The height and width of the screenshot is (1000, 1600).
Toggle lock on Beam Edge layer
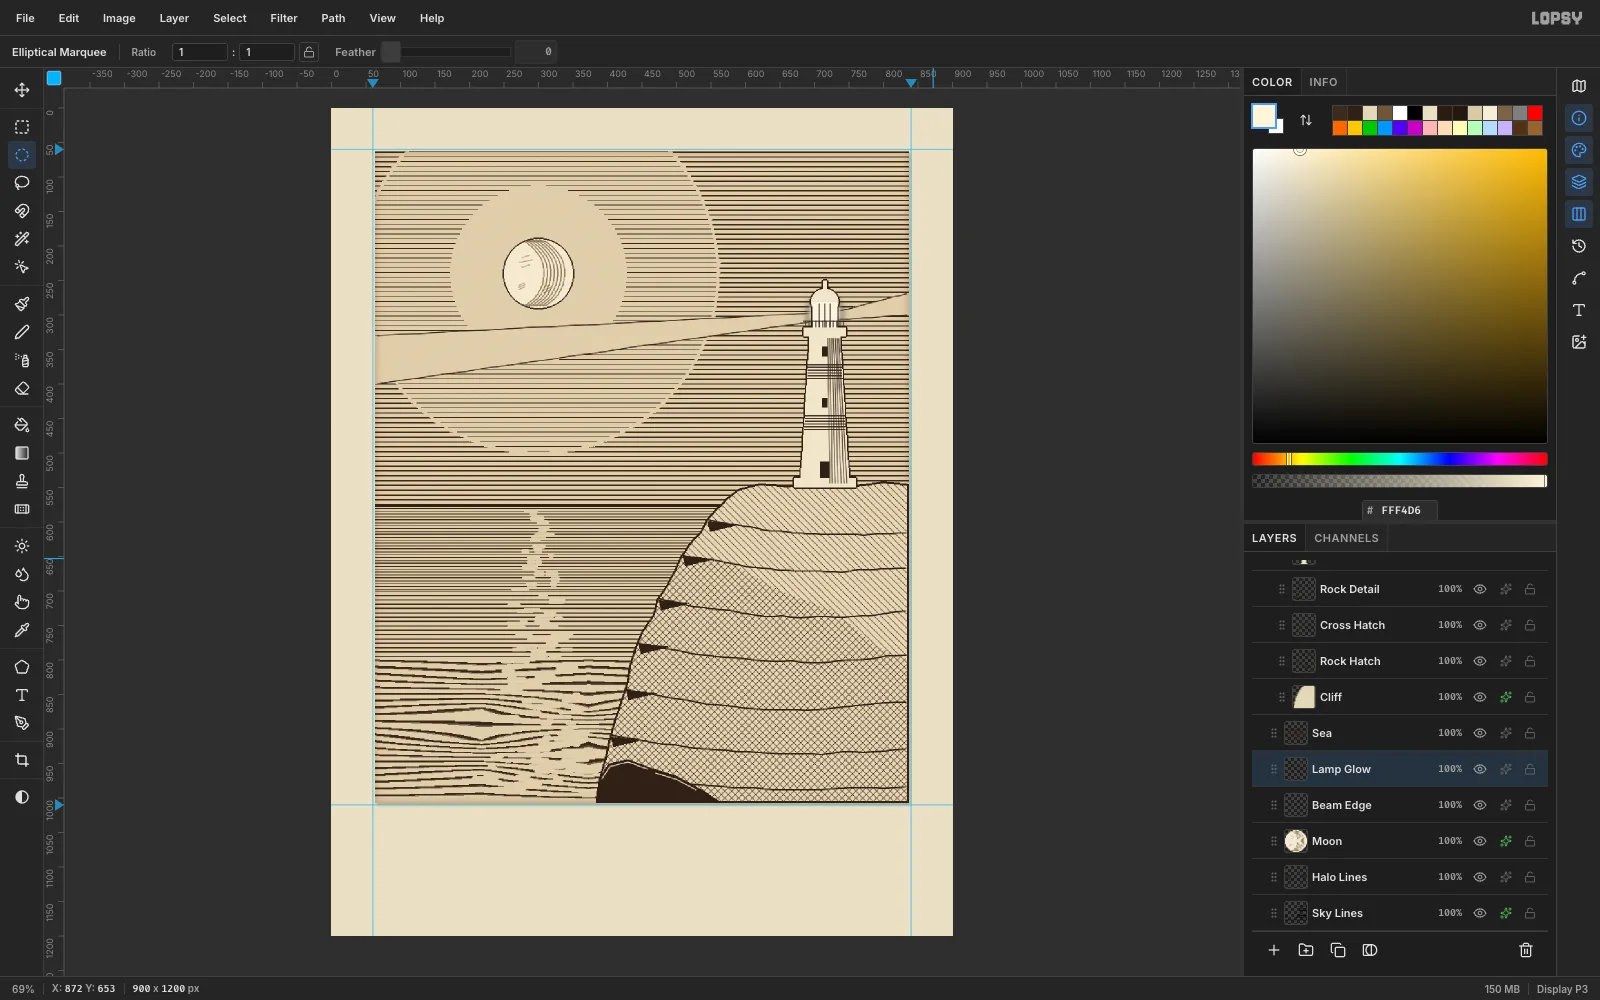(x=1530, y=805)
